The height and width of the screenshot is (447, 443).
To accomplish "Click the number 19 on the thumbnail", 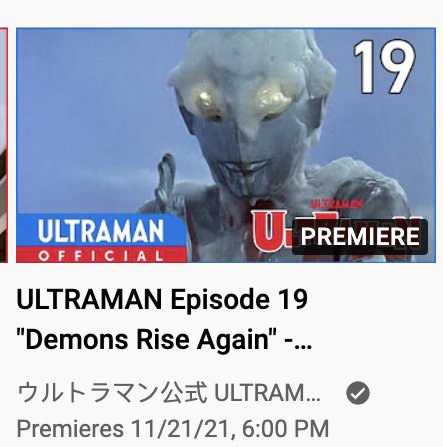I will [x=385, y=67].
